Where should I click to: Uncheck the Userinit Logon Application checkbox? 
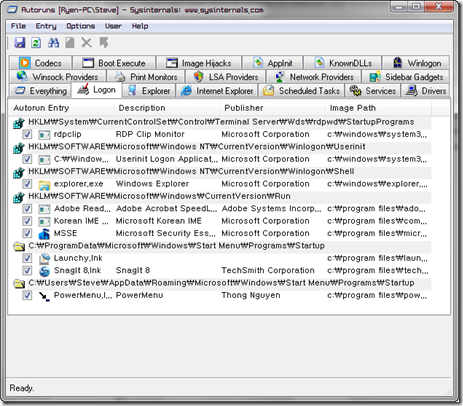[27, 159]
